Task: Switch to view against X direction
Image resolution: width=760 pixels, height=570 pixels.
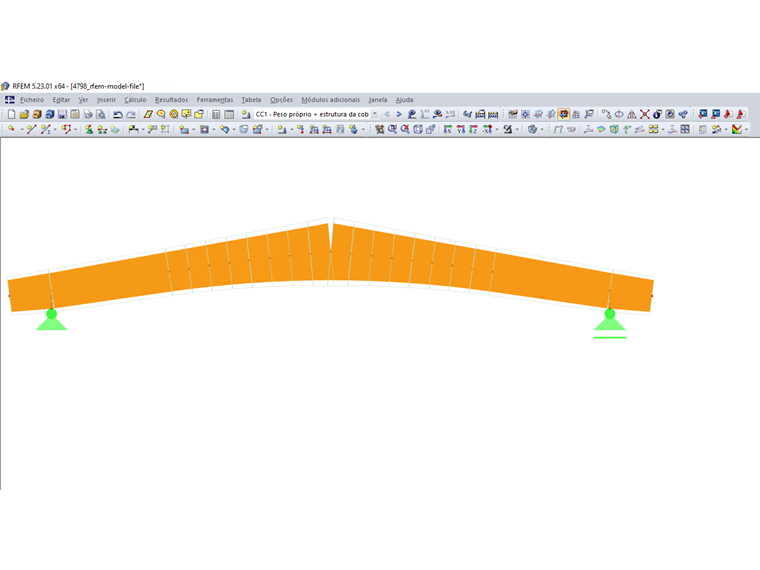Action: 488,129
